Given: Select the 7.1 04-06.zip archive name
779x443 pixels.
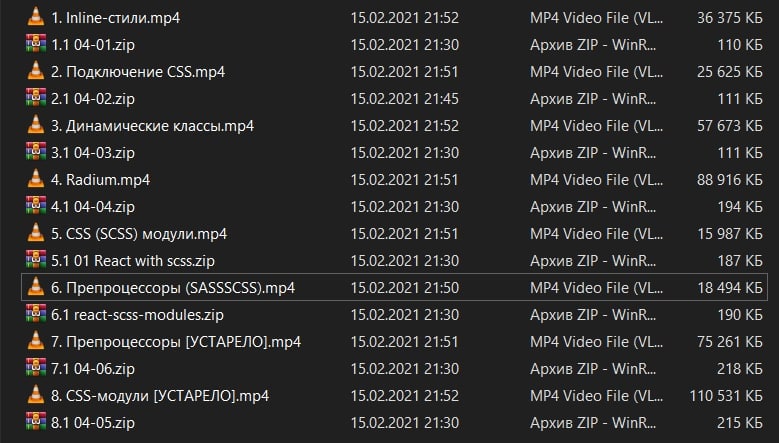Looking at the screenshot, I should coord(92,368).
